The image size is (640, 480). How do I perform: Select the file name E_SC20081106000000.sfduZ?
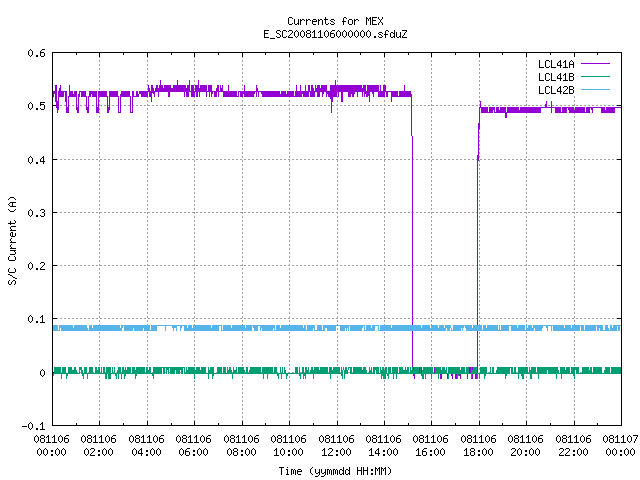pos(335,34)
